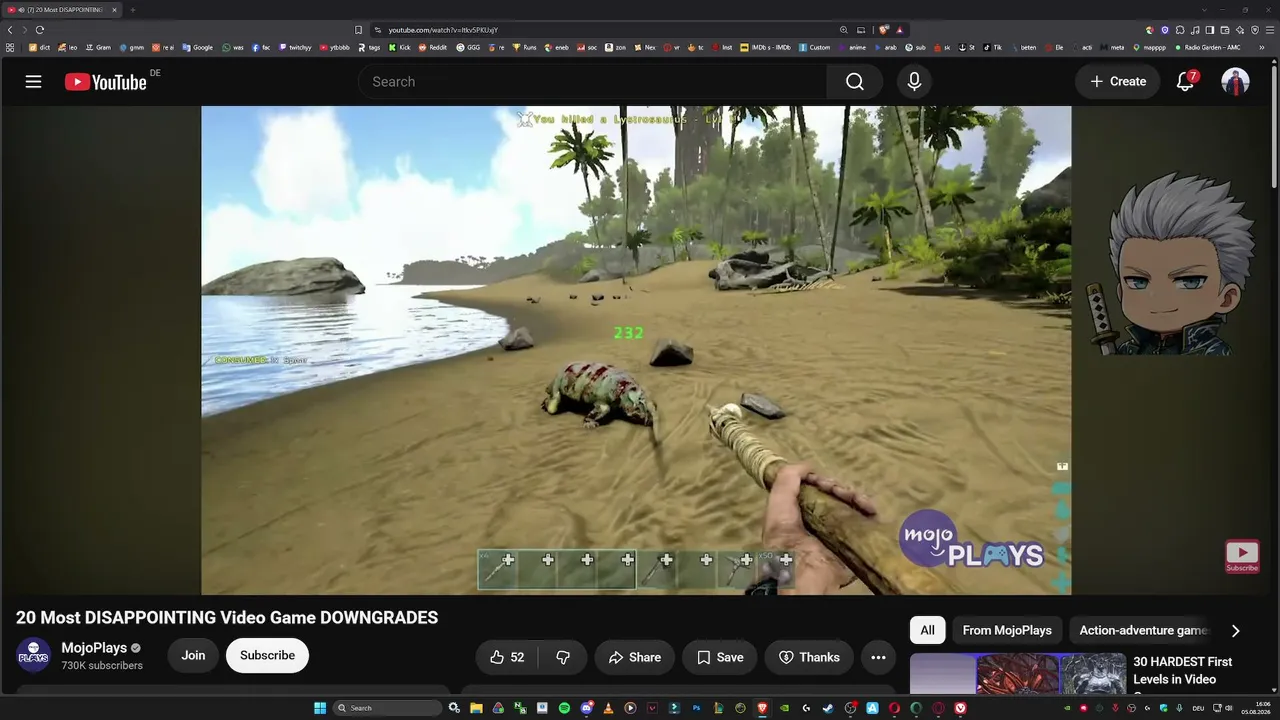
Task: Close the YouTube tab
Action: [114, 10]
